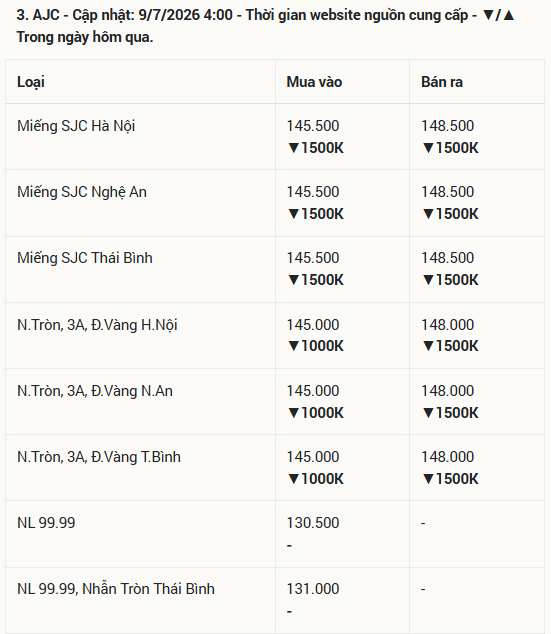Click N.Tròn, 3A, Đ.Vàng T.Bình label
551x634 pixels.
coord(99,457)
